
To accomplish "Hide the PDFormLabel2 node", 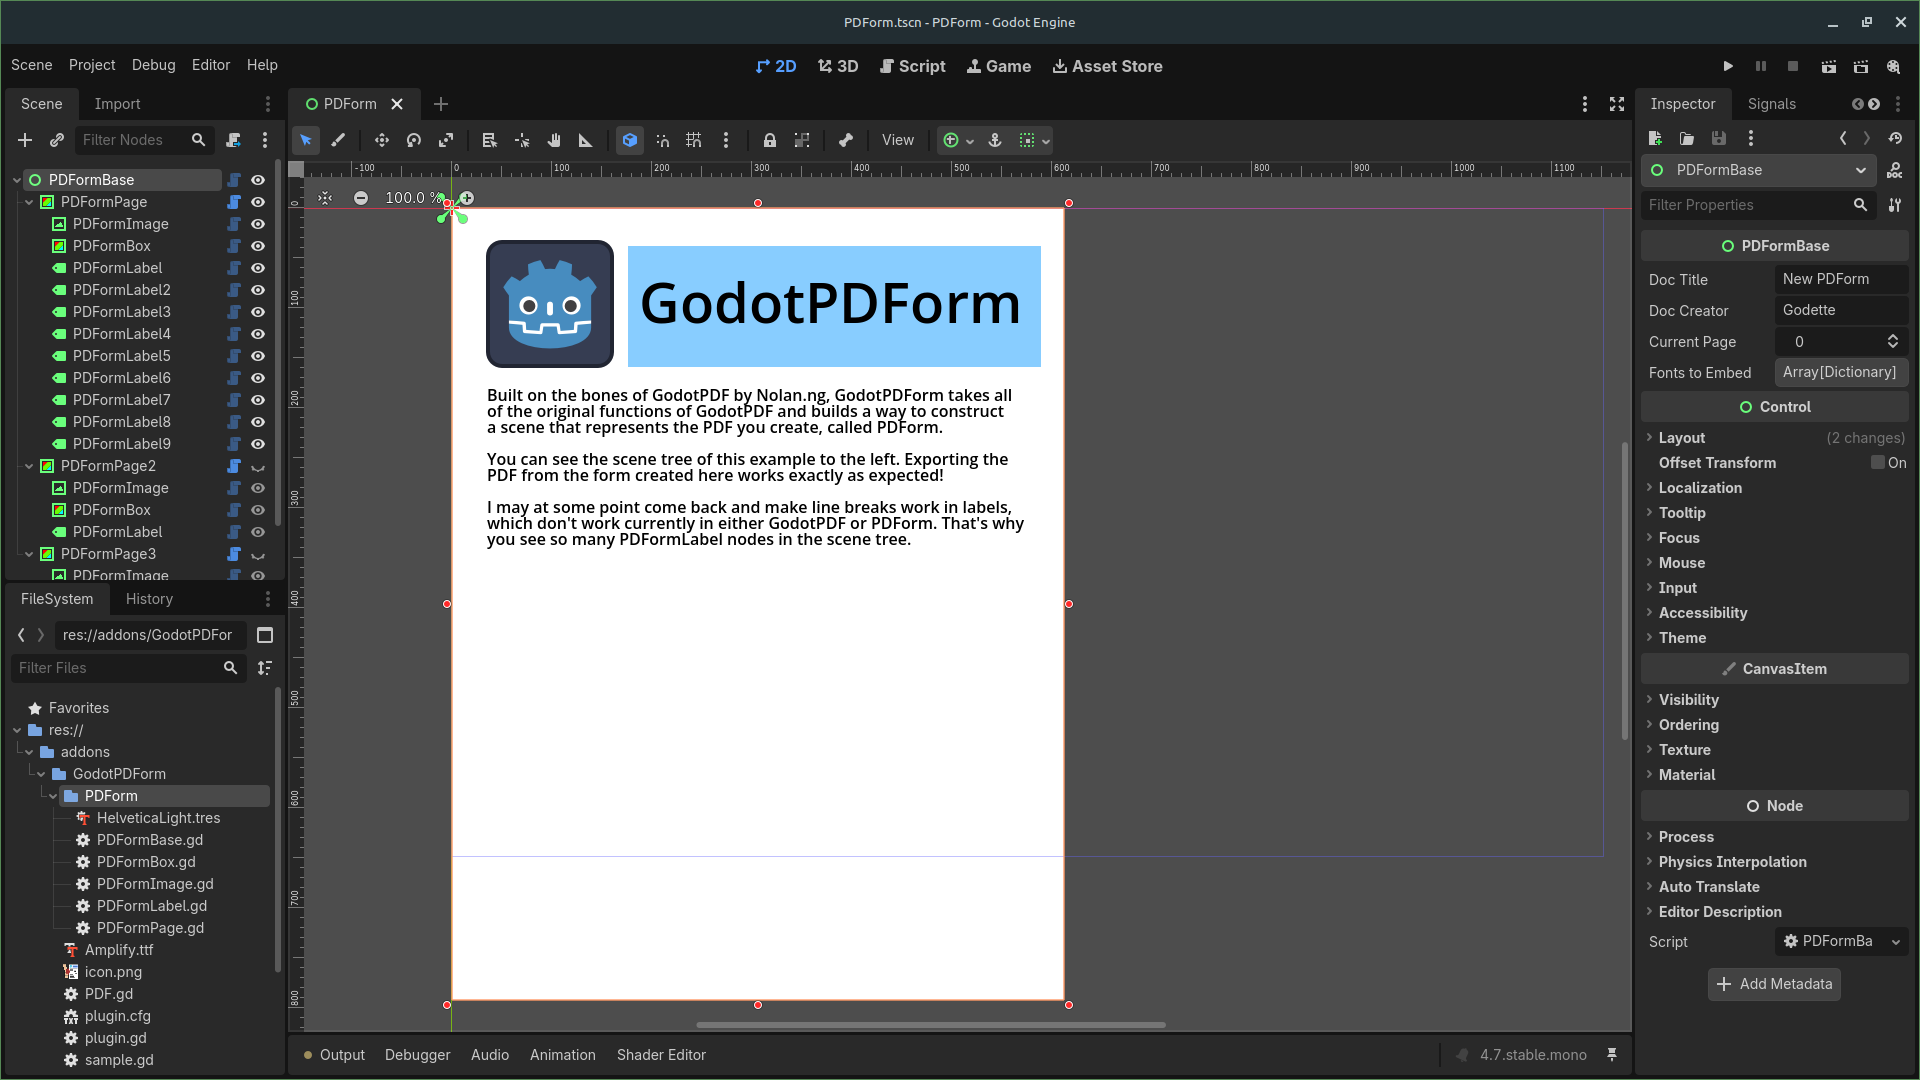I will pos(258,290).
